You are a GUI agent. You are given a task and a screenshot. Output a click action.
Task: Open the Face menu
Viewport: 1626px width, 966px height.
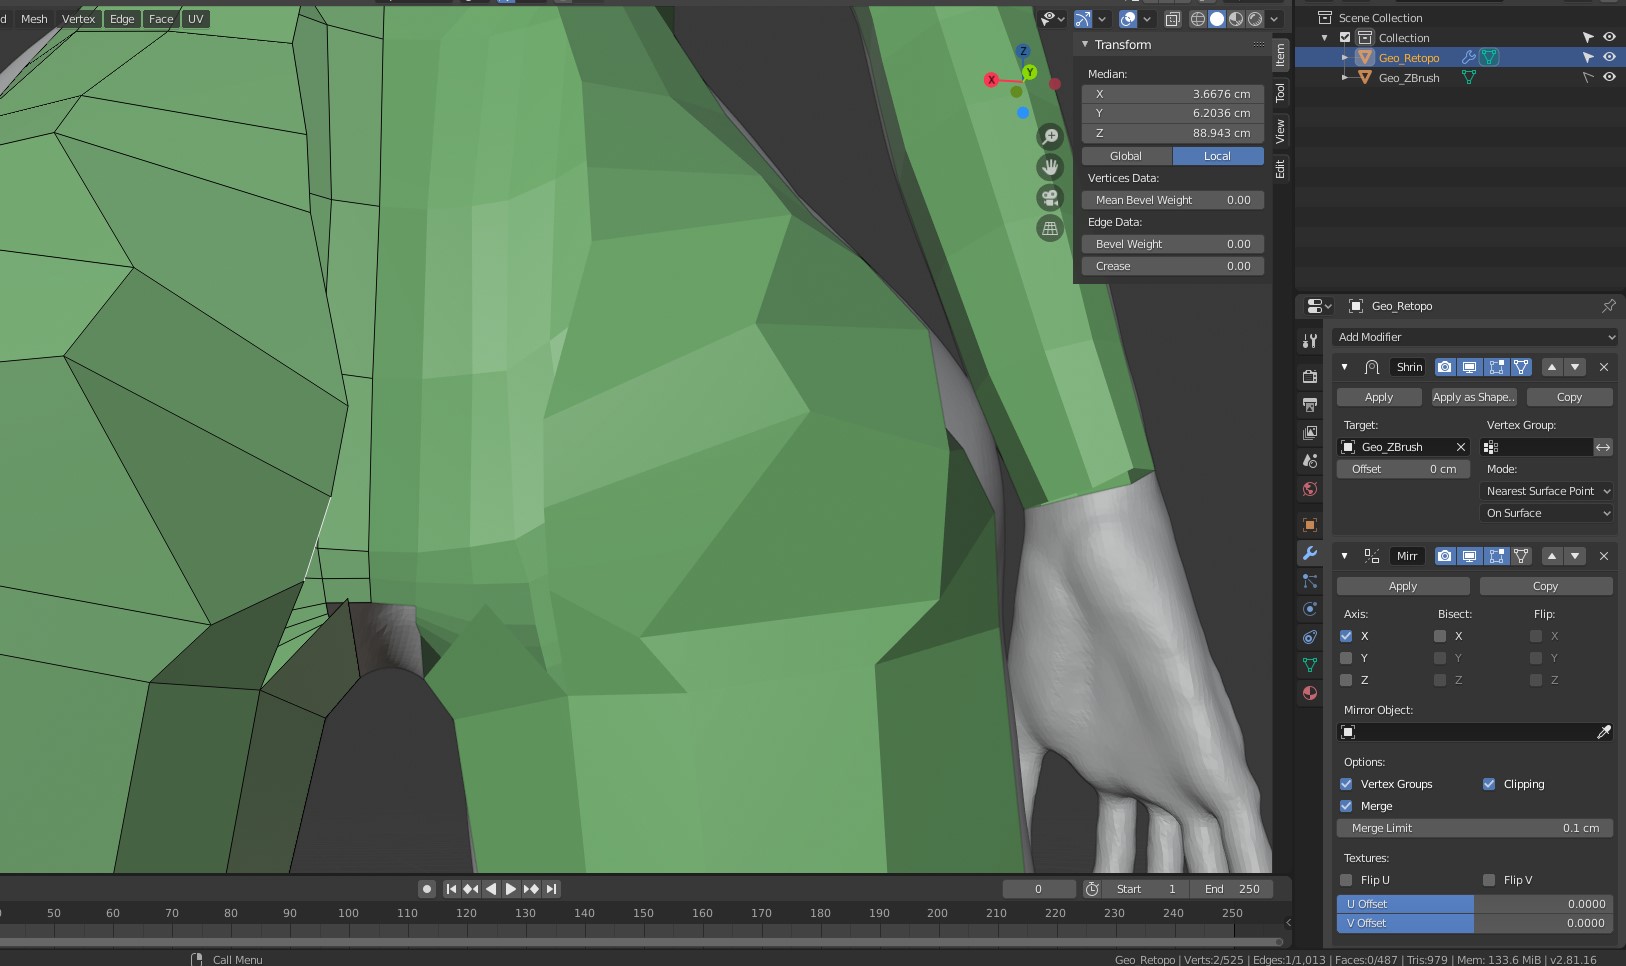[x=161, y=19]
